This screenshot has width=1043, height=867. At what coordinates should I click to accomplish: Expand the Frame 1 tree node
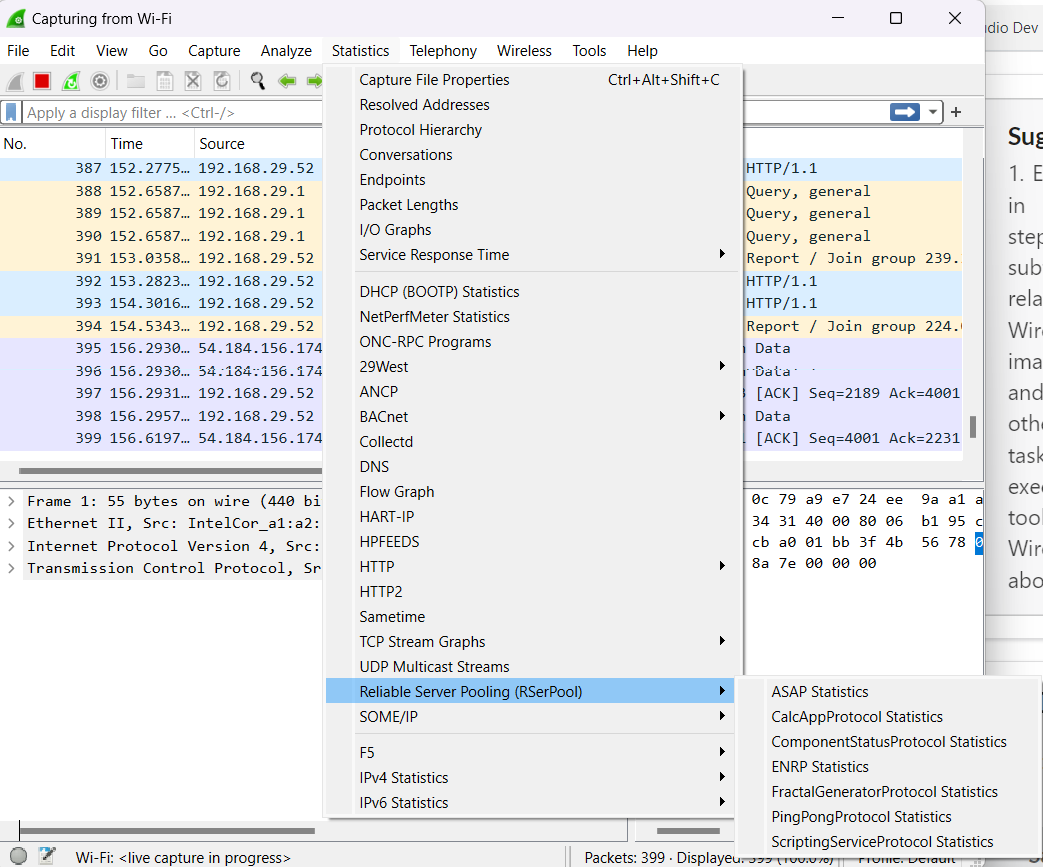pos(11,501)
